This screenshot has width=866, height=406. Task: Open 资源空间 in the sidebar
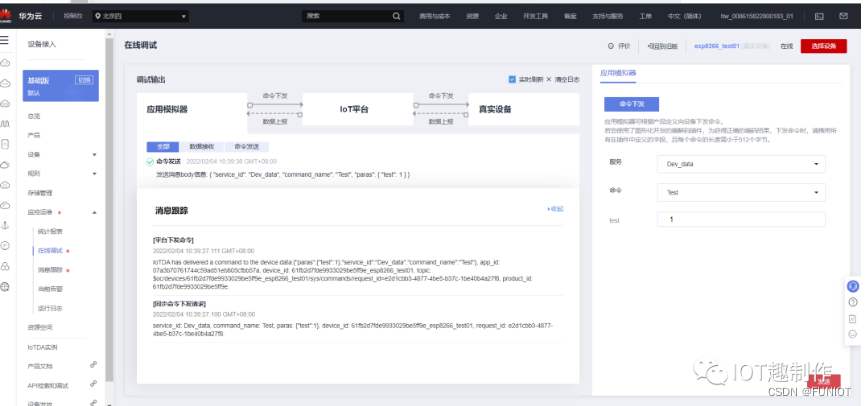(40, 328)
